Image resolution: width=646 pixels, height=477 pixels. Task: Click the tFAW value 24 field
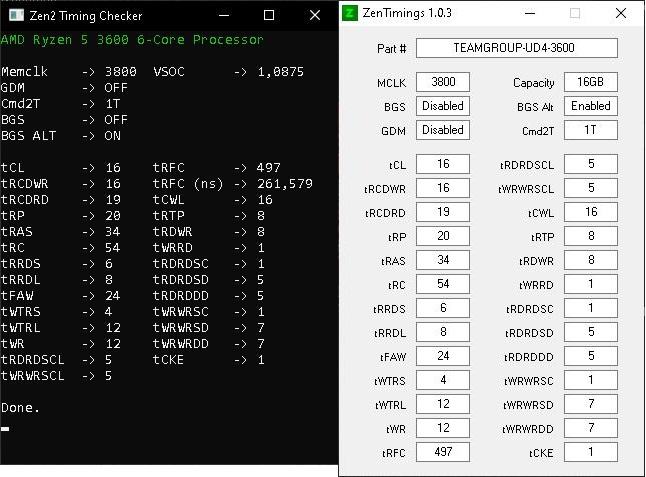point(443,356)
